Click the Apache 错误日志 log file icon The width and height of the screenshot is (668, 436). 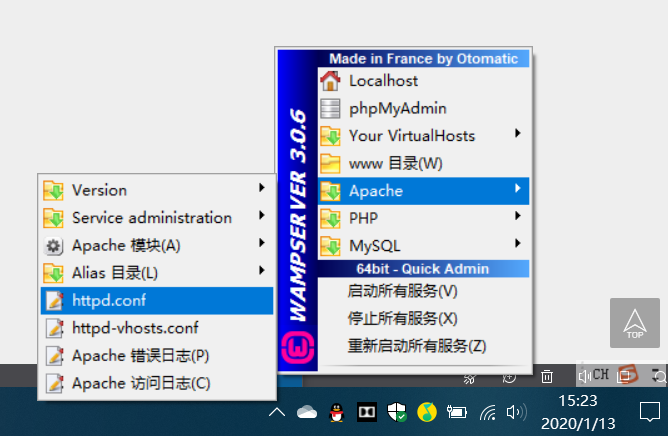pos(55,356)
